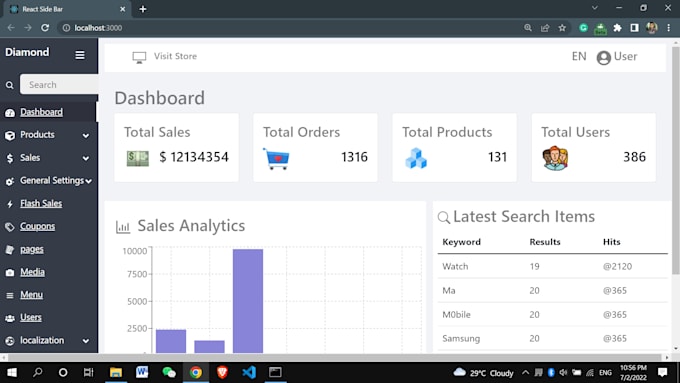680x383 pixels.
Task: Expand the General Settings submenu
Action: pos(88,181)
